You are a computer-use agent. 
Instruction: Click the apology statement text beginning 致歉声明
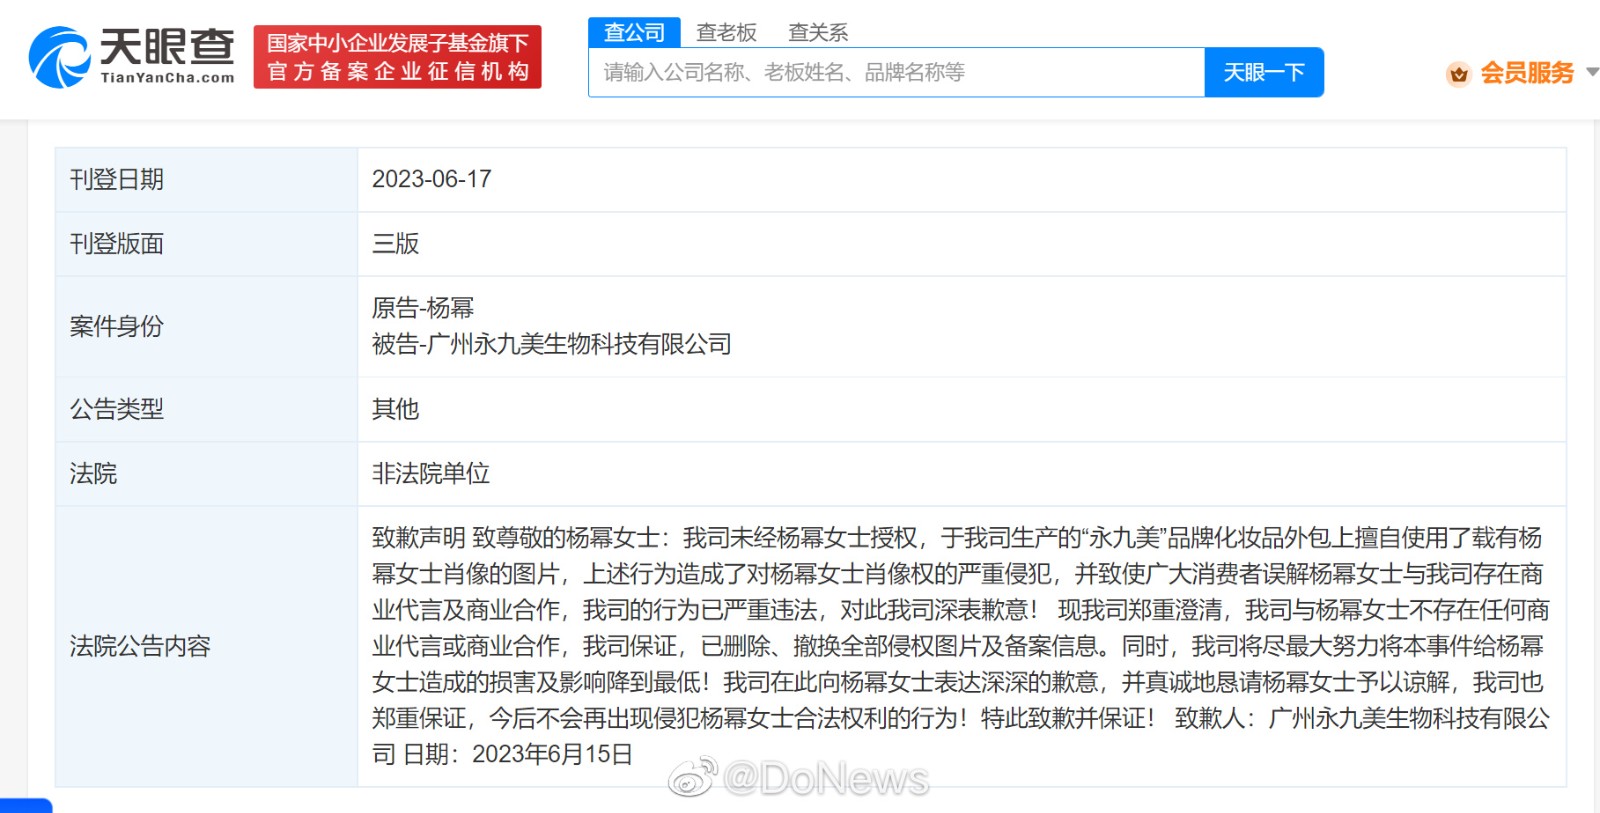pos(961,646)
